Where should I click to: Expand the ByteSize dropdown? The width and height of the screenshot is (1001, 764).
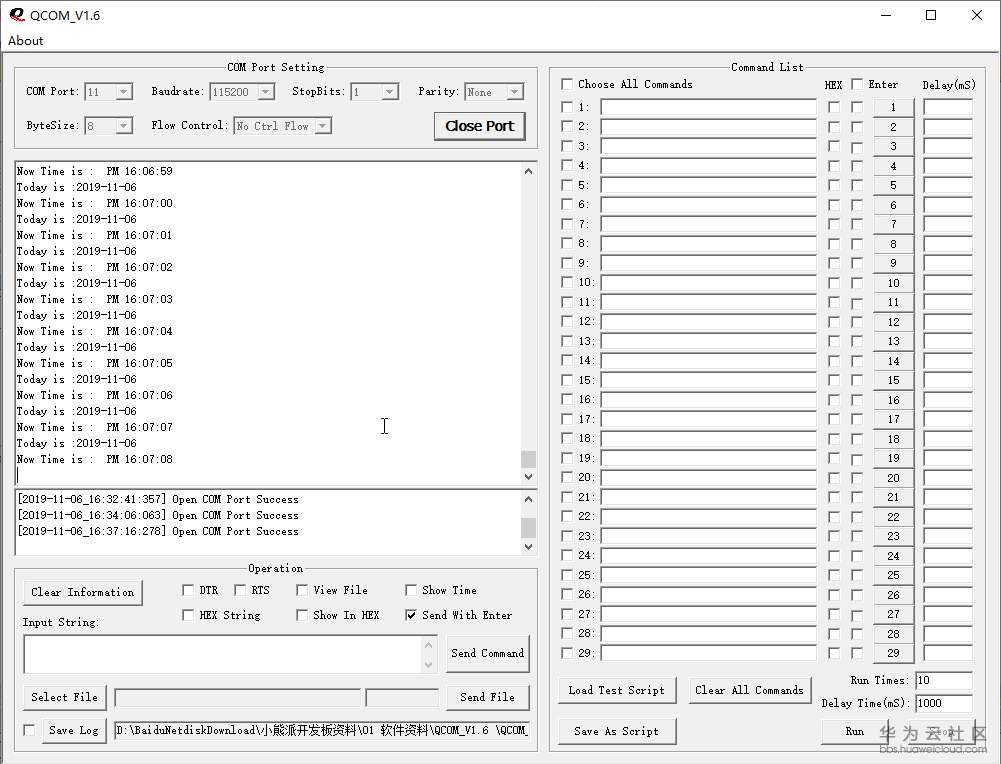click(x=124, y=126)
